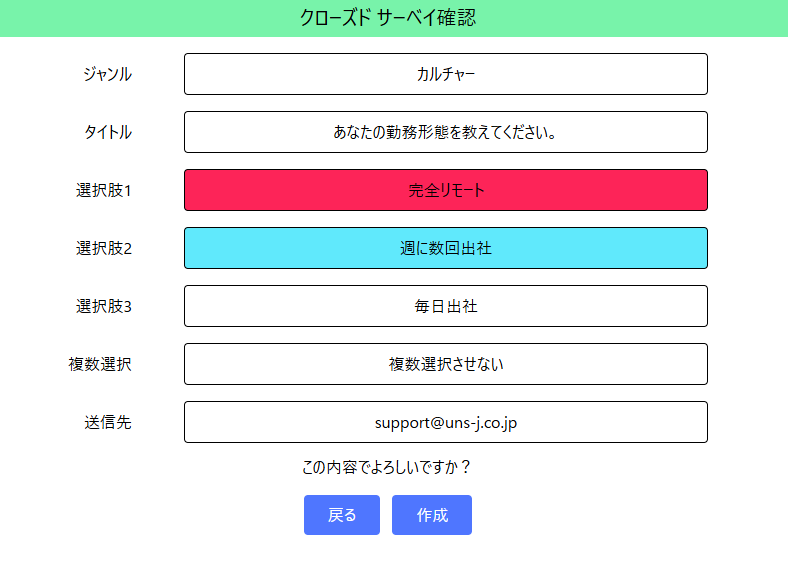Select the survey title question field

446,132
